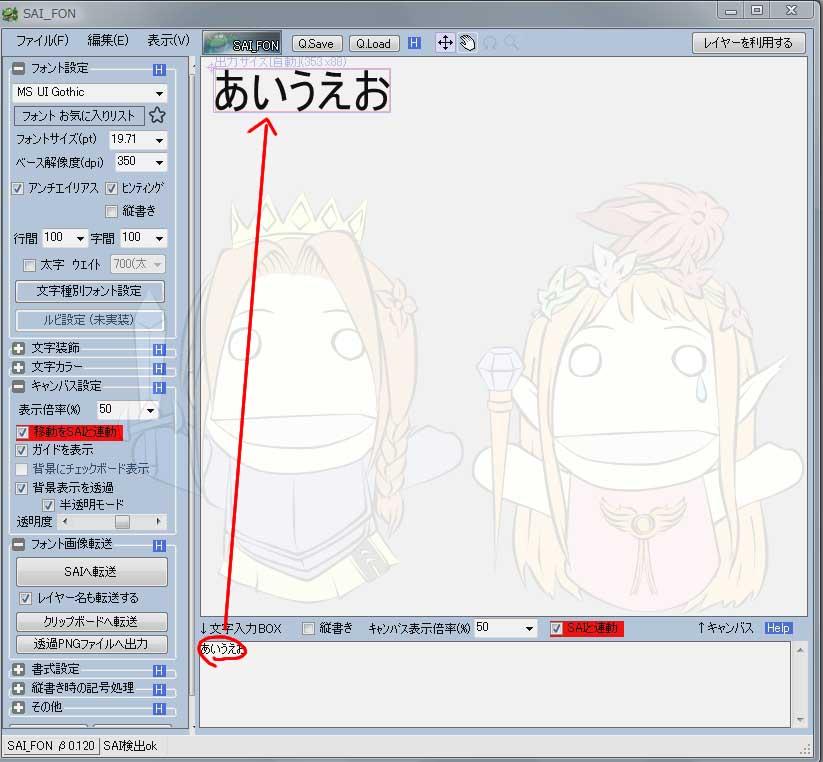Image resolution: width=823 pixels, height=762 pixels.
Task: Collapse the フォント設定 section
Action: click(18, 68)
